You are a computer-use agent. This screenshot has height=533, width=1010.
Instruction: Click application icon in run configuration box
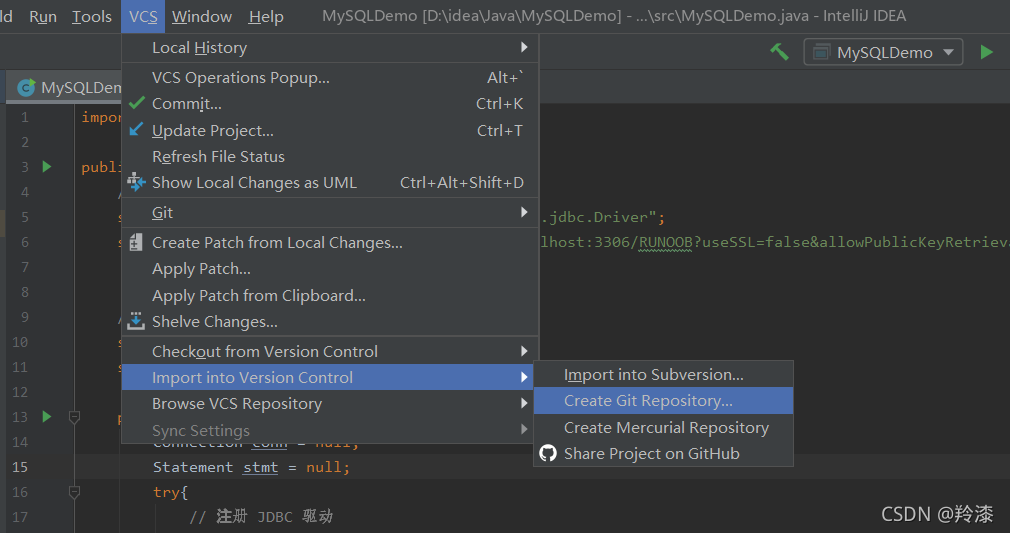pyautogui.click(x=821, y=52)
